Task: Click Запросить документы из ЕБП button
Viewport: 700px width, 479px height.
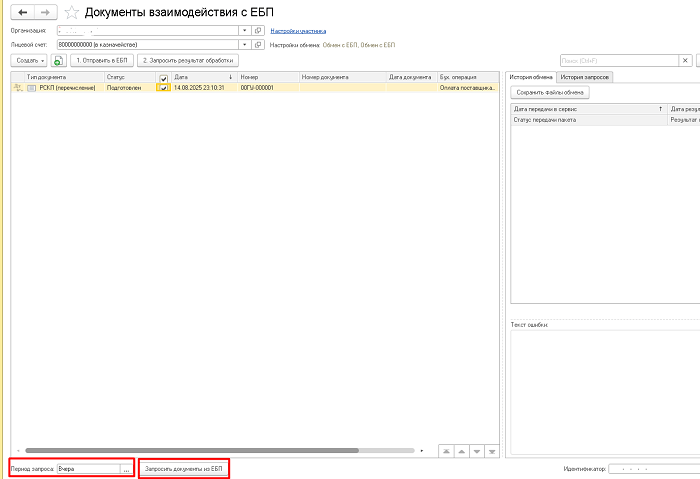Action: (184, 468)
